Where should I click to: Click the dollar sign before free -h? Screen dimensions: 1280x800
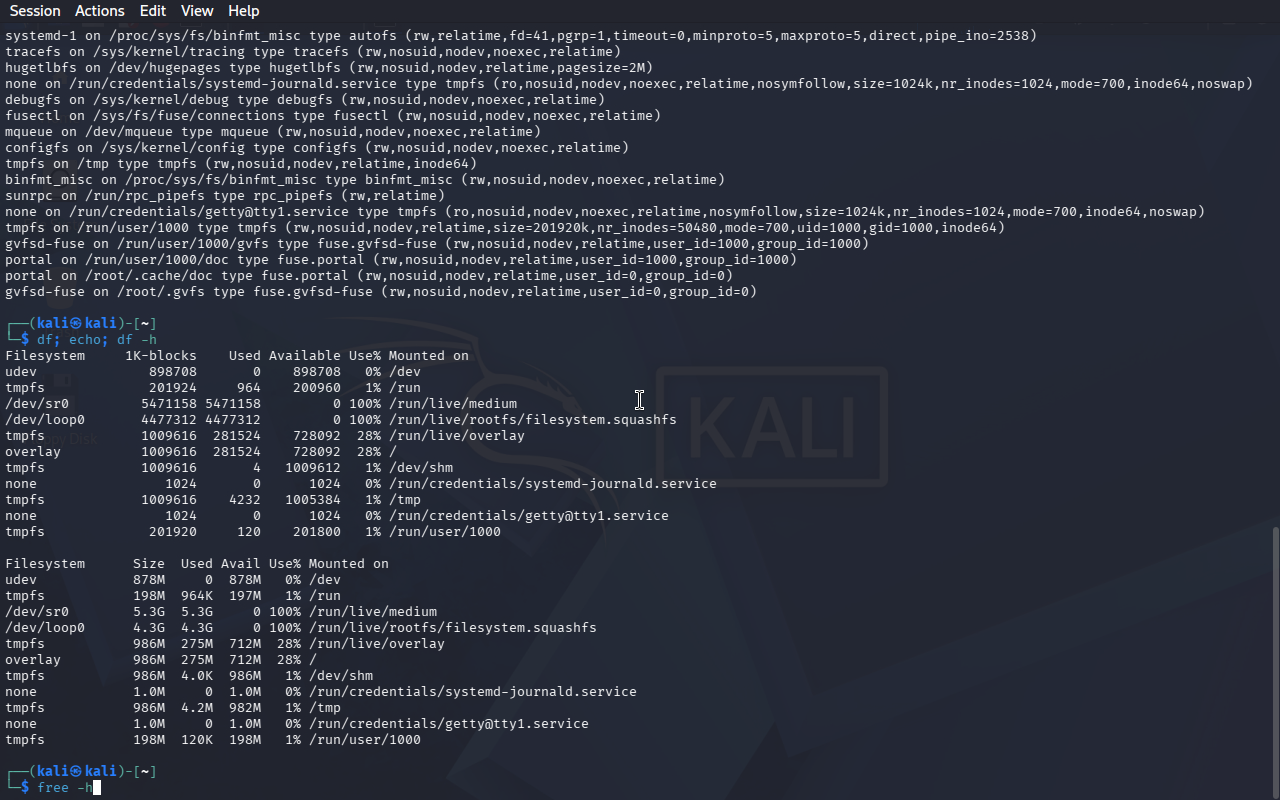(x=25, y=787)
